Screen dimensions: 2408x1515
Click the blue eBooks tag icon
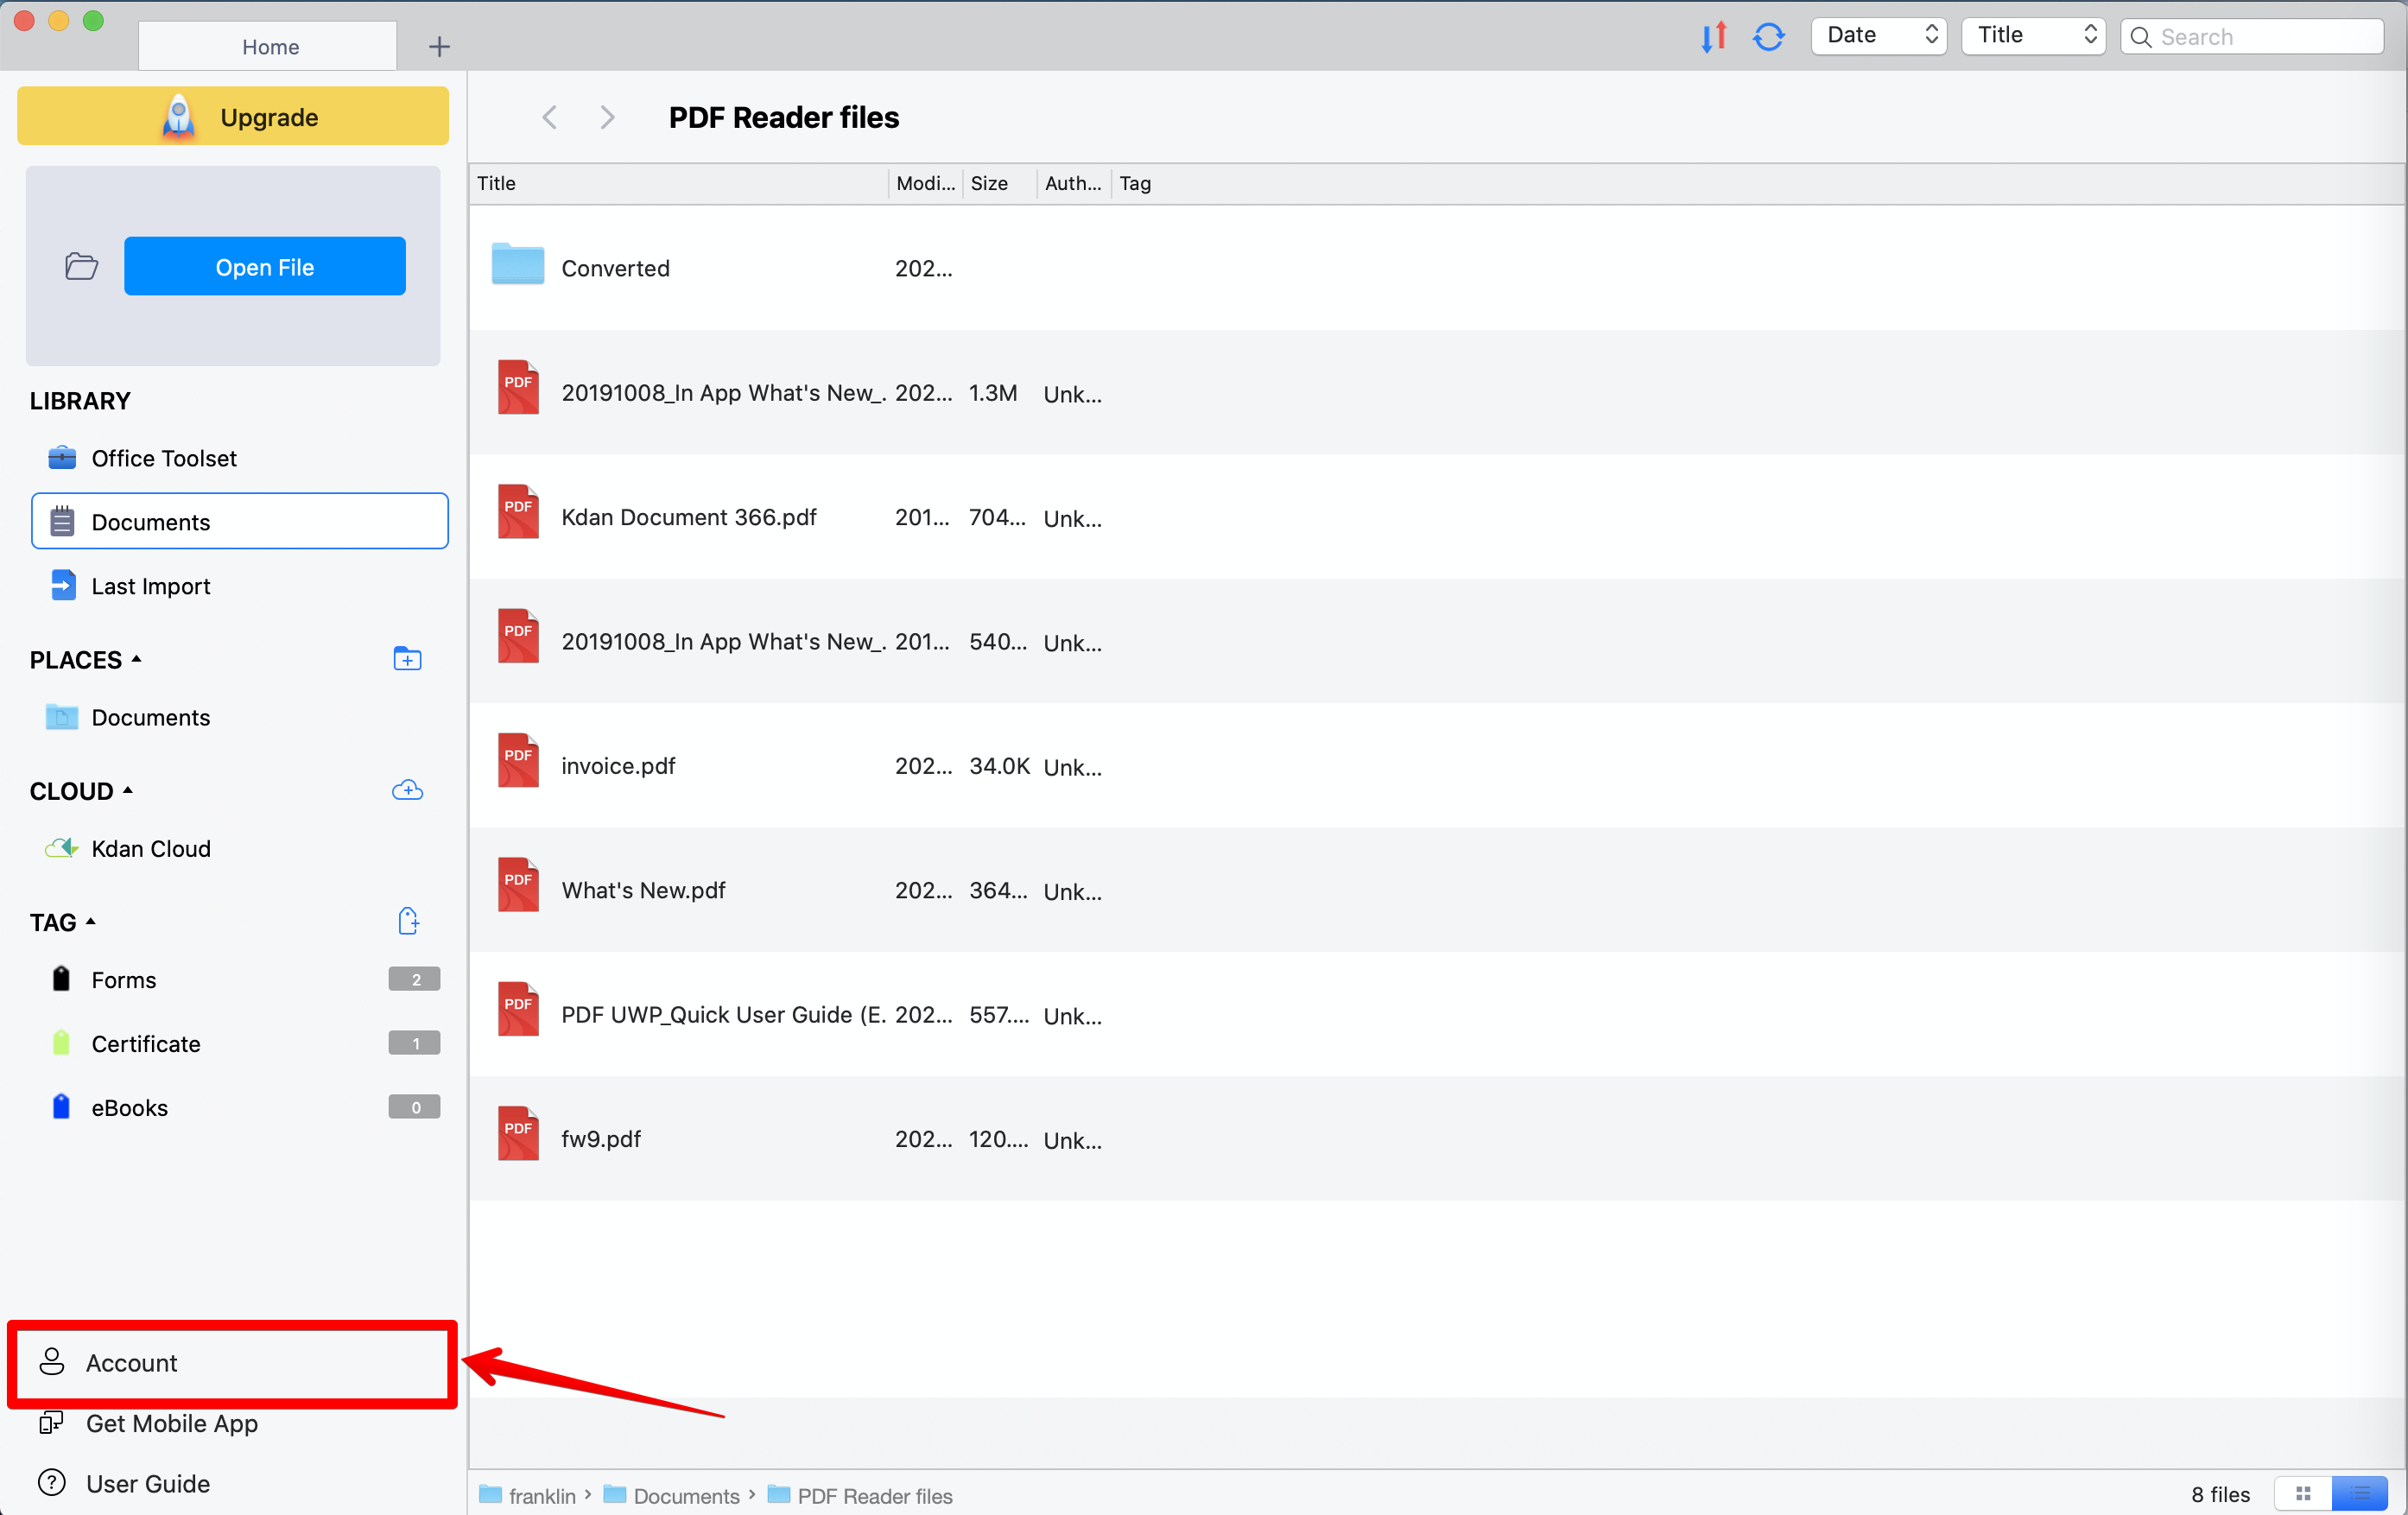point(61,1107)
